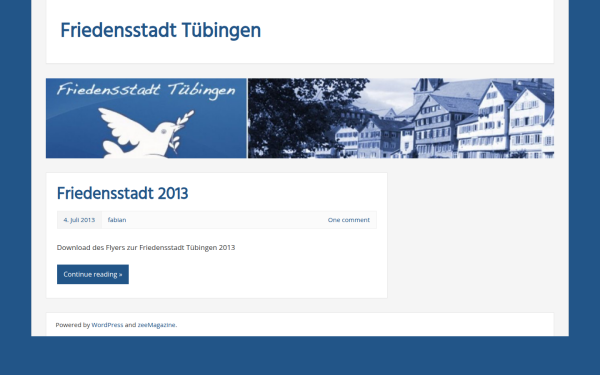
Task: Click the dove banner header image
Action: 300,118
